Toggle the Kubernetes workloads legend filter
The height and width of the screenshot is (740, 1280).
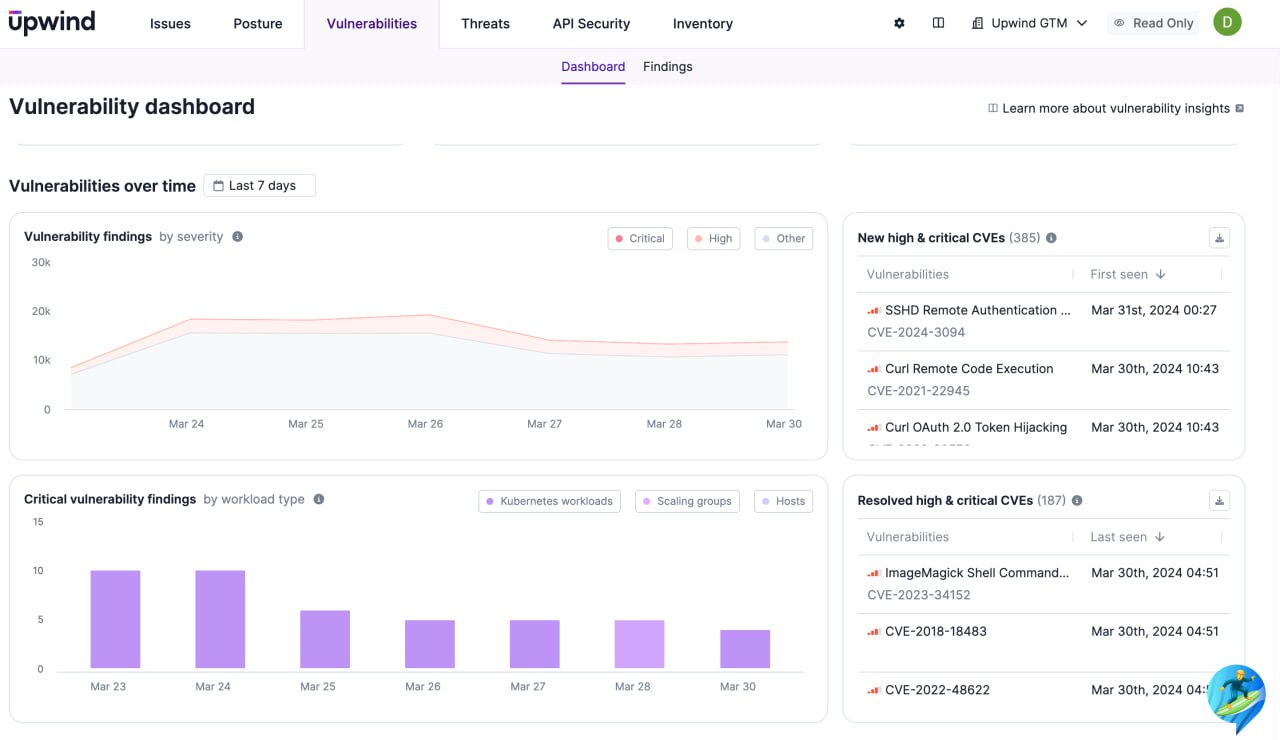pyautogui.click(x=549, y=501)
